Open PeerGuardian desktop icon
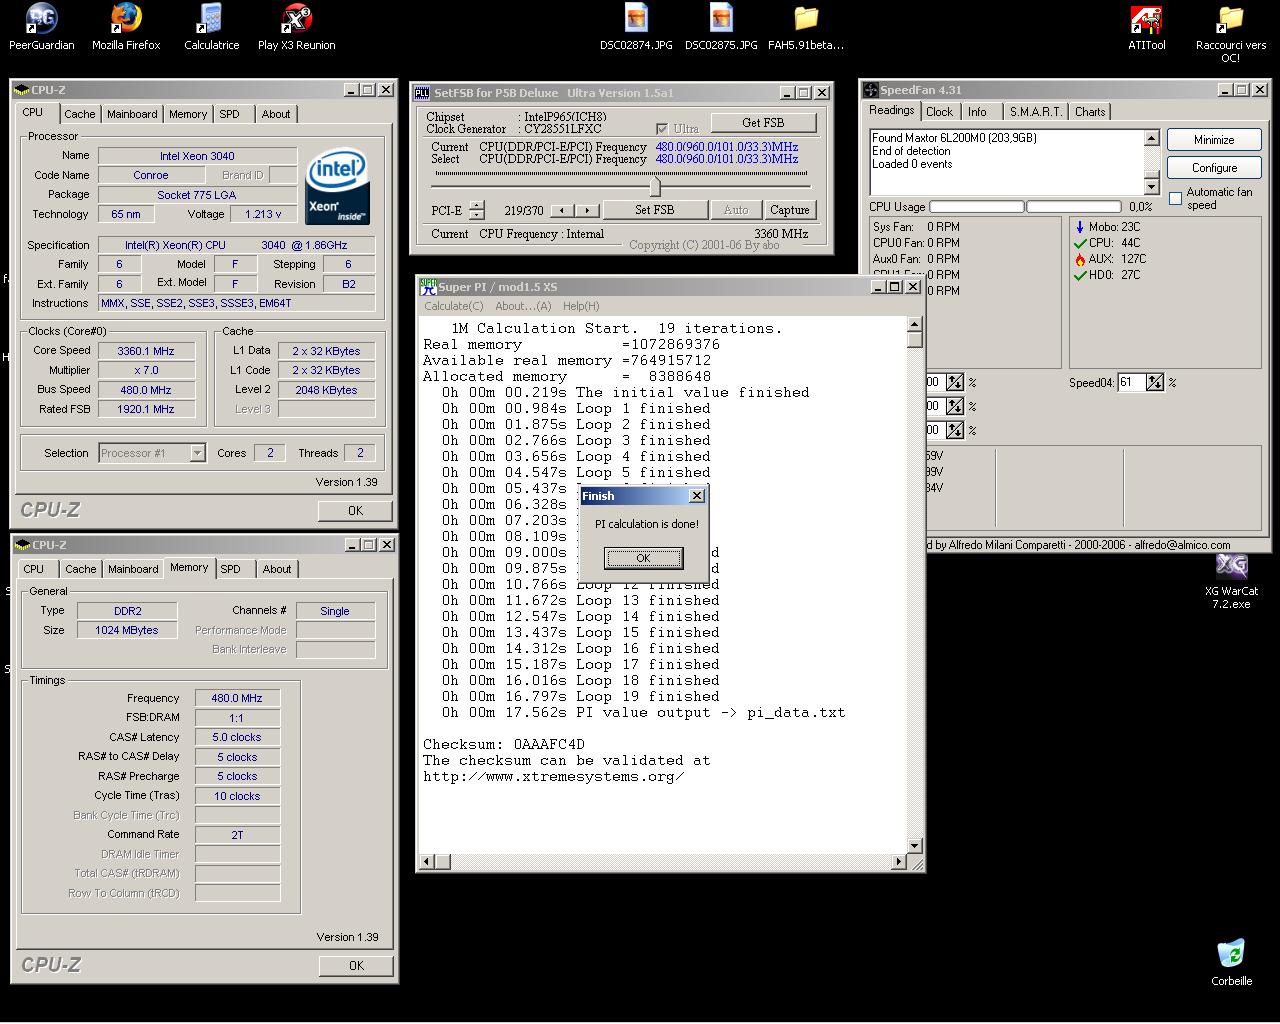Viewport: 1280px width, 1024px height. (x=41, y=27)
